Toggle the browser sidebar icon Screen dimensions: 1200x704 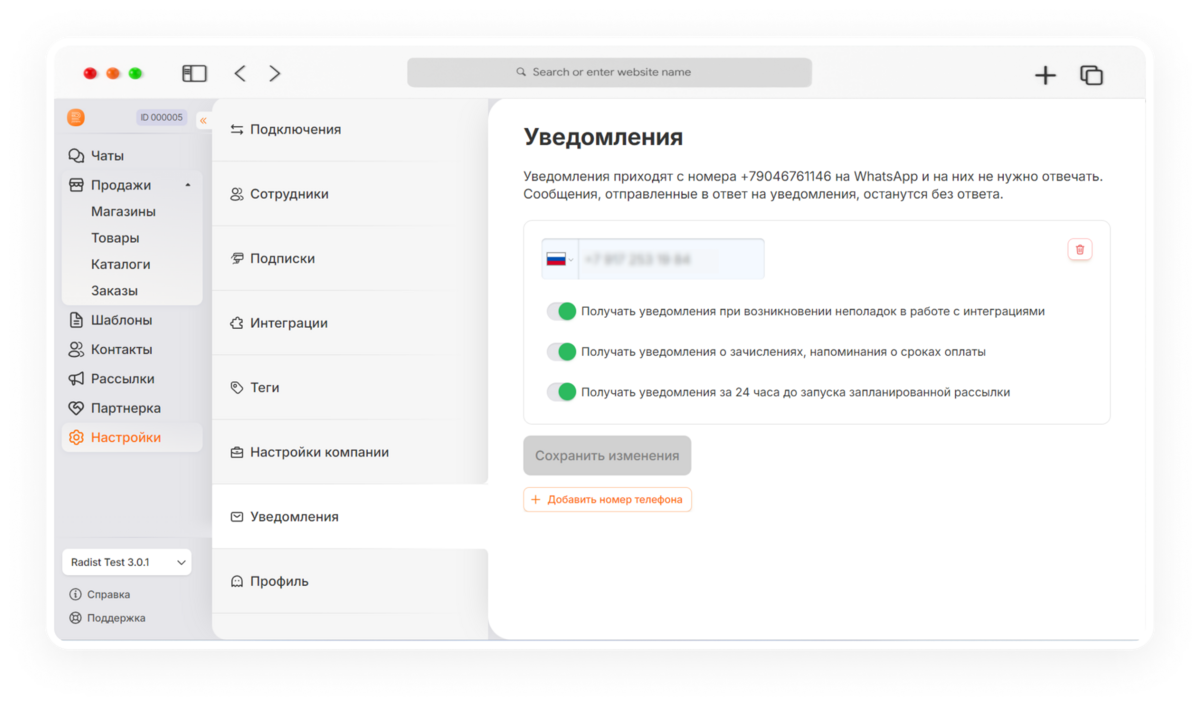(x=194, y=73)
